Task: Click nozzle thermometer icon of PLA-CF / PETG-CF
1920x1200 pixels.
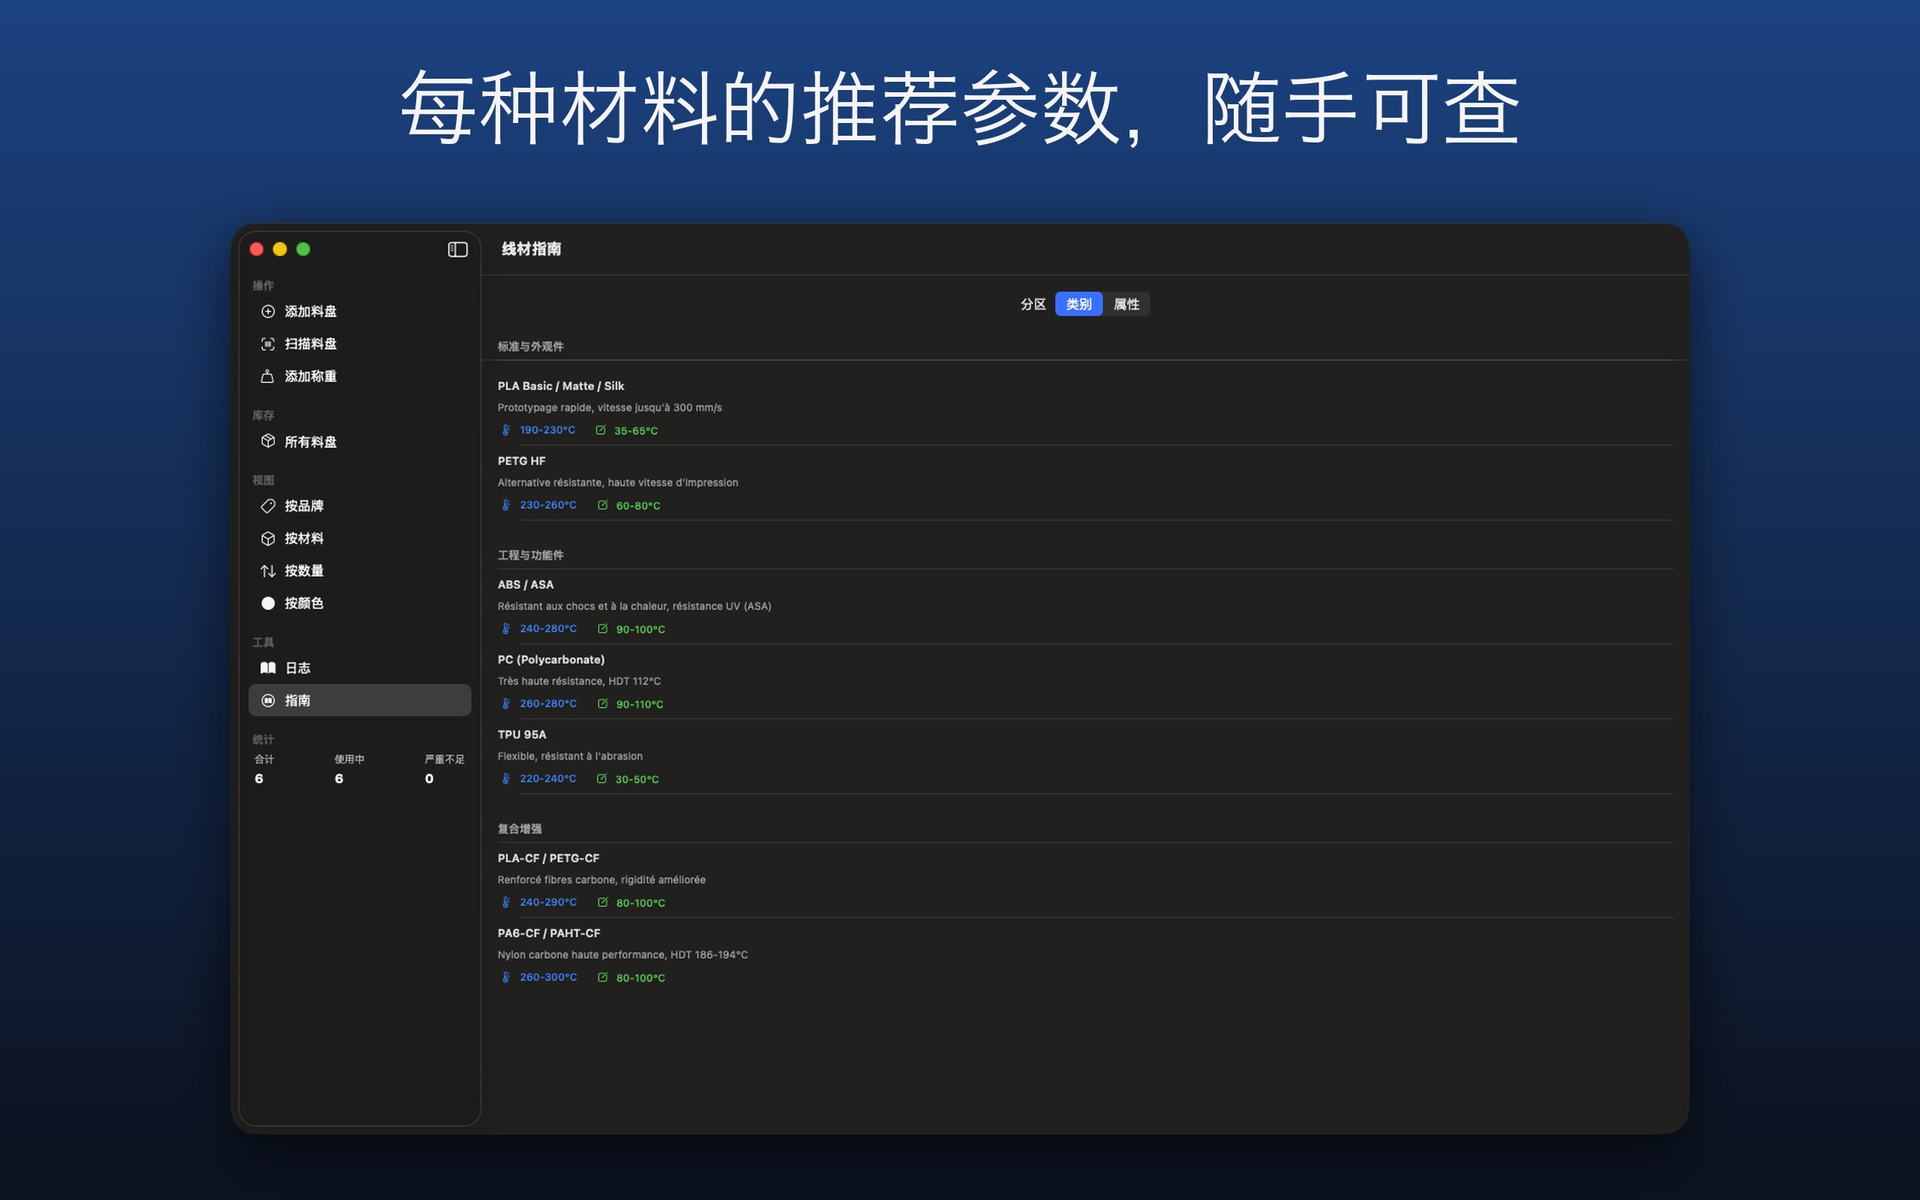Action: pos(506,902)
